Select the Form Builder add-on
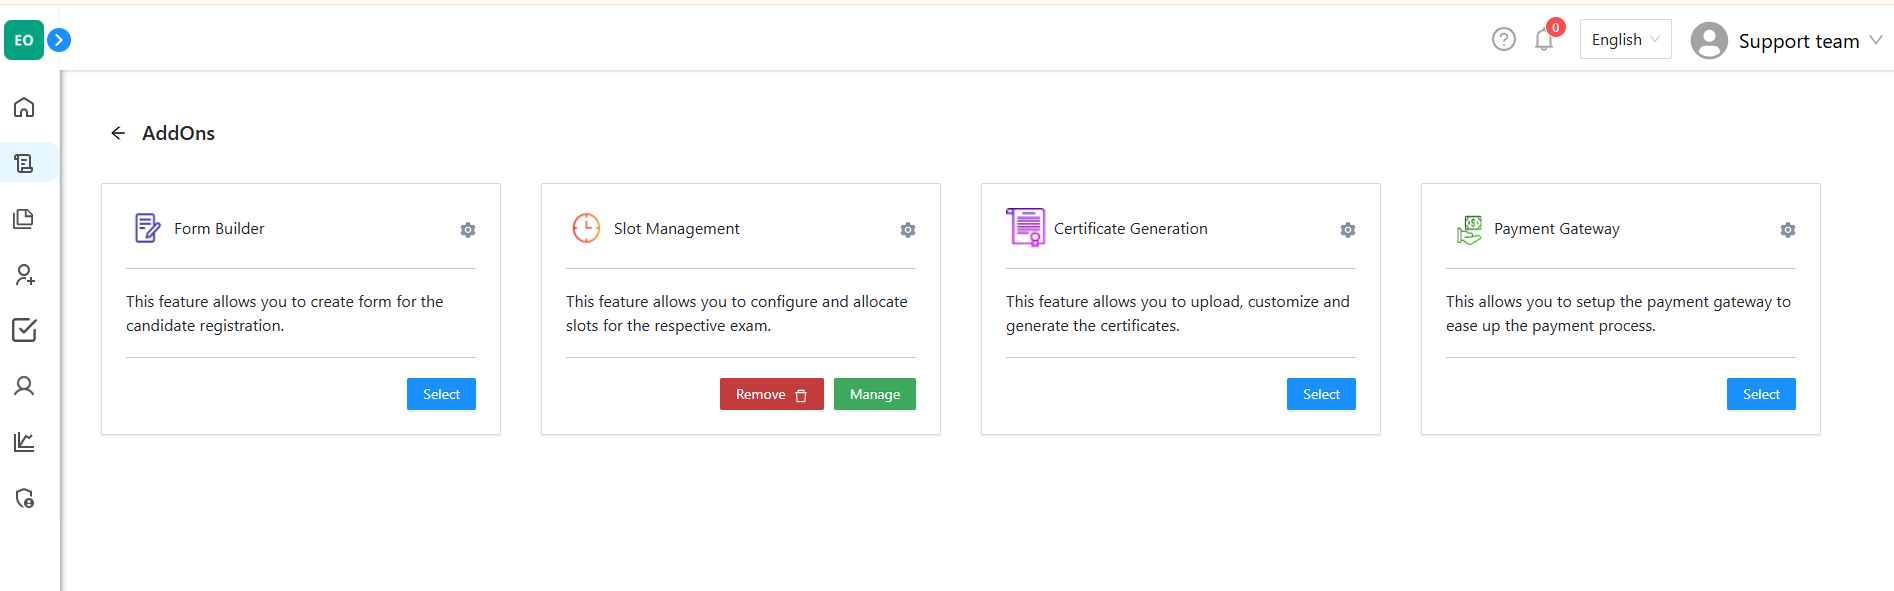Image resolution: width=1894 pixels, height=591 pixels. tap(441, 394)
